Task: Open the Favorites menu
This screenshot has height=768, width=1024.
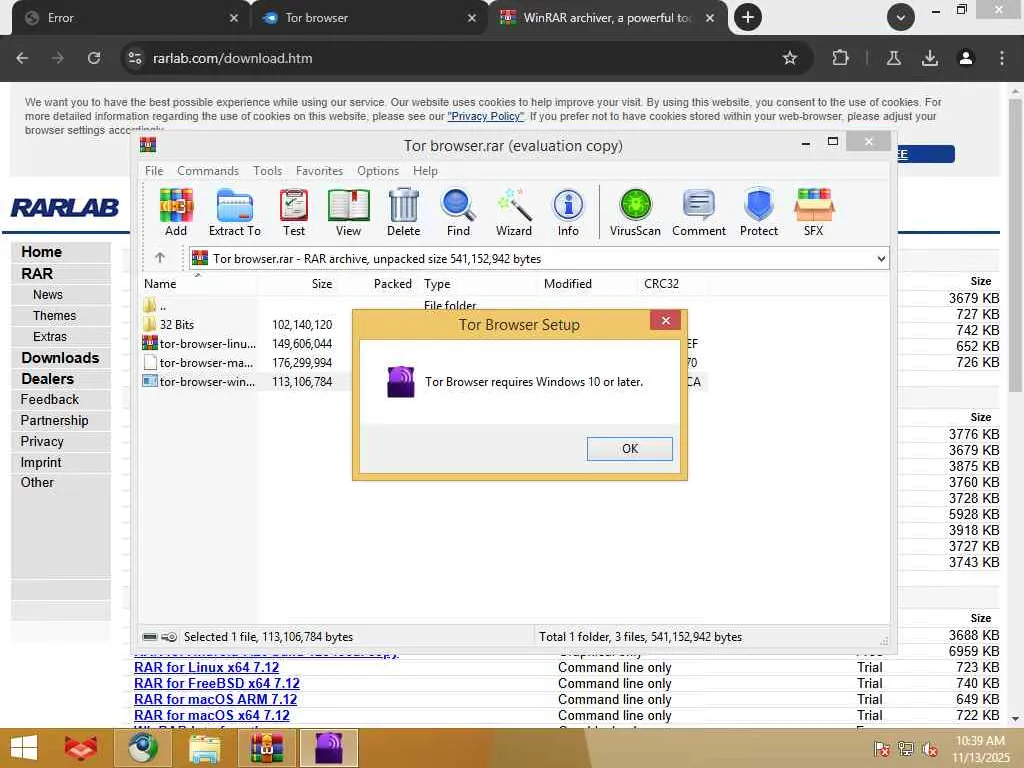Action: (319, 170)
